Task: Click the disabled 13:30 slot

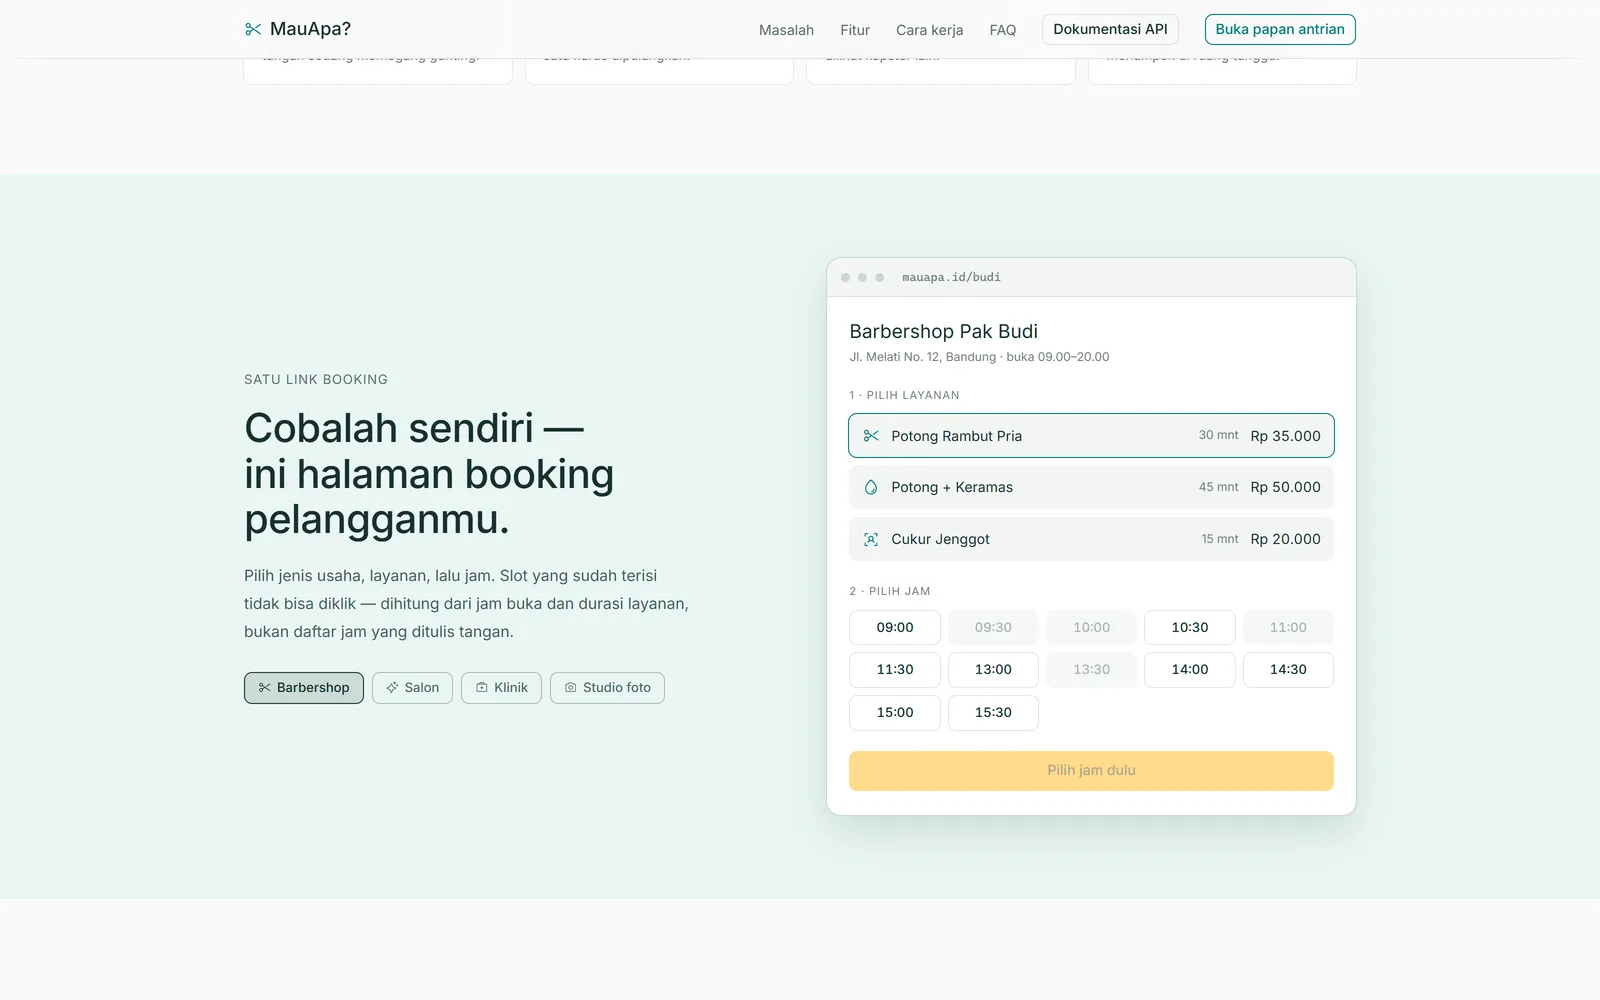Action: 1091,670
